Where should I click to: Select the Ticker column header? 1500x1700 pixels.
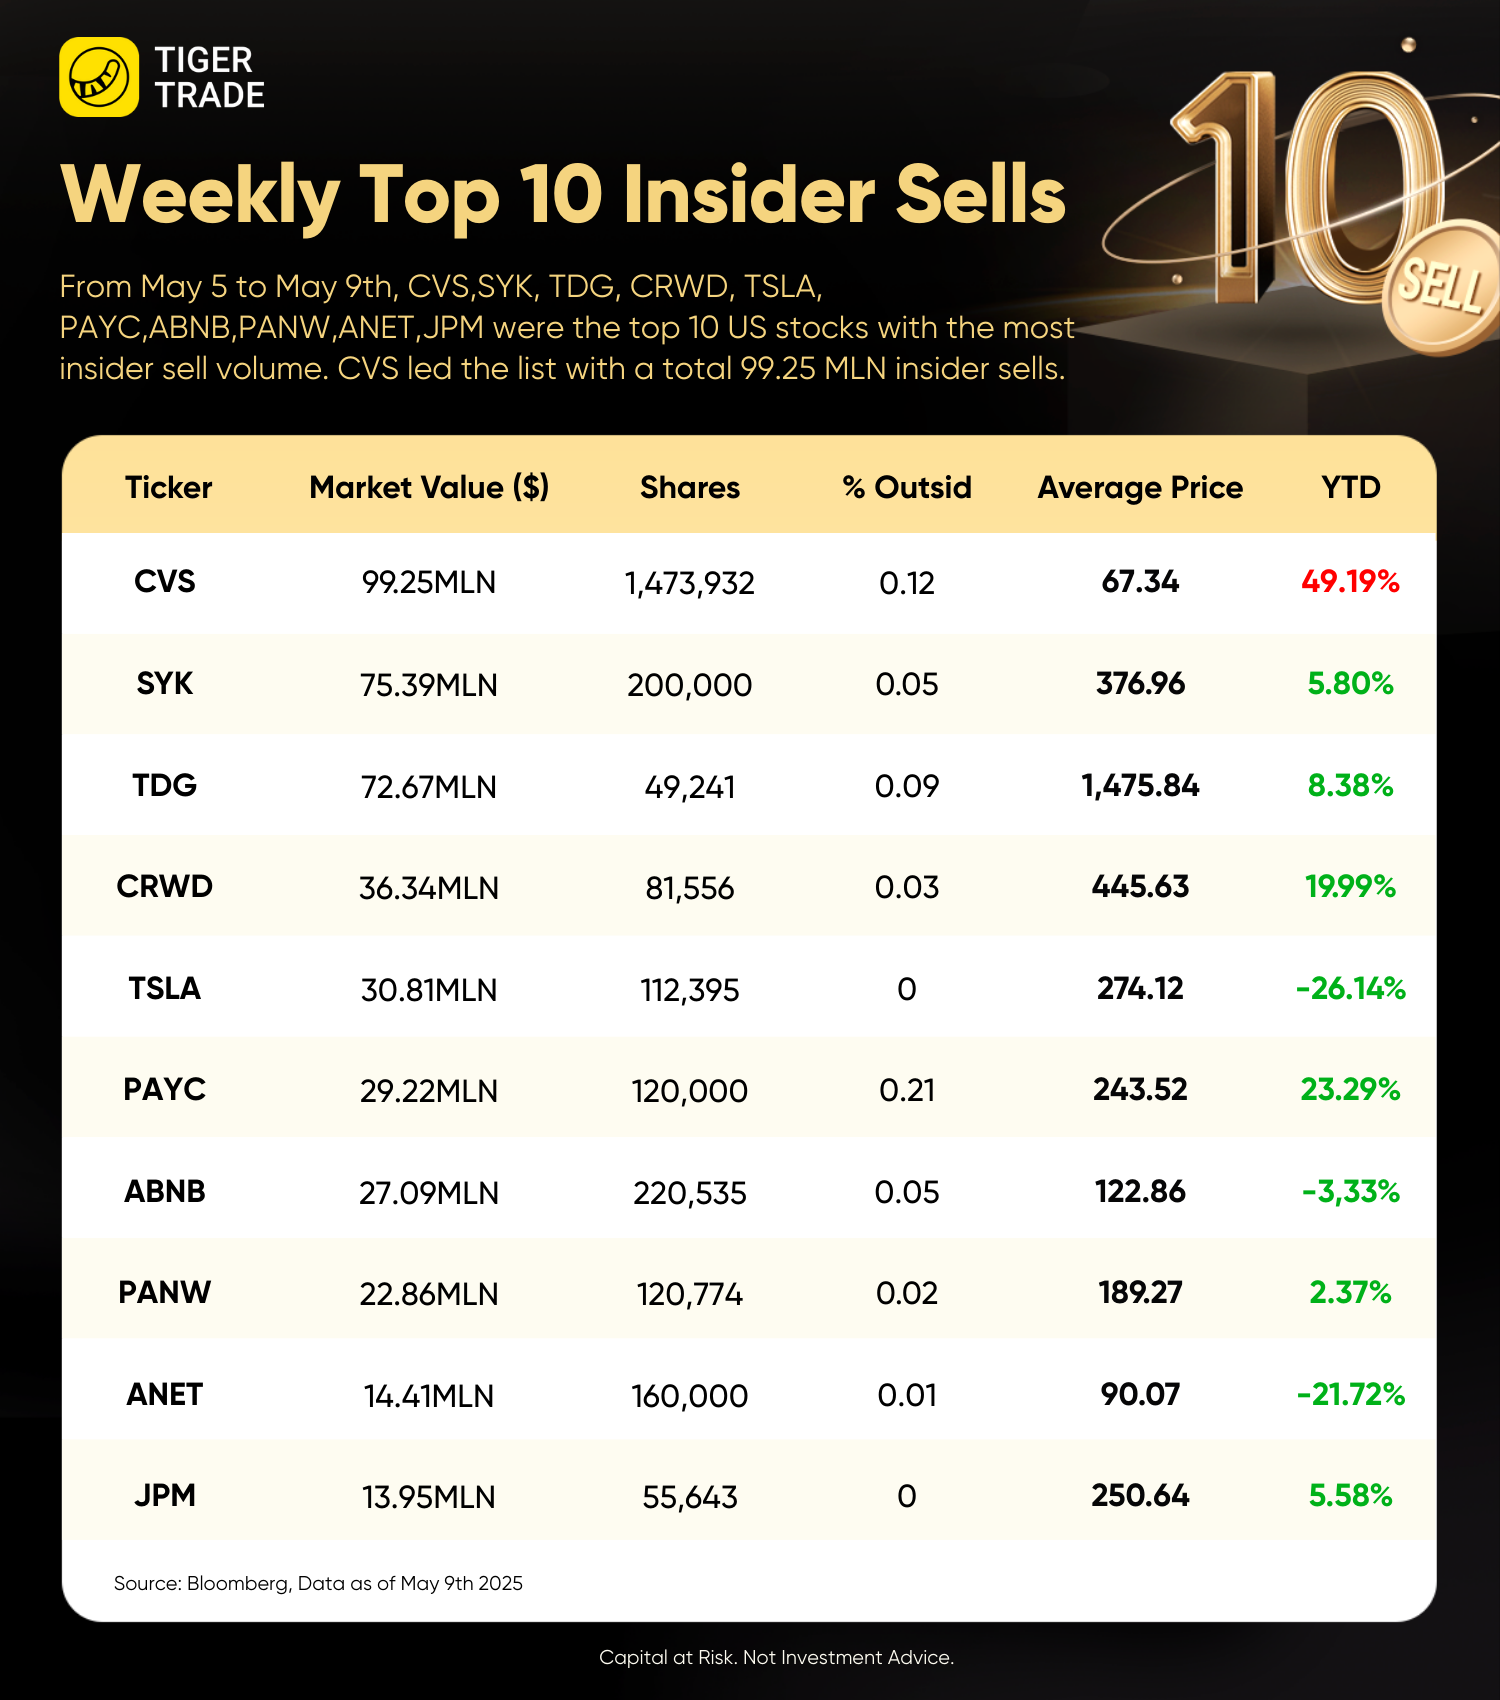click(x=168, y=487)
